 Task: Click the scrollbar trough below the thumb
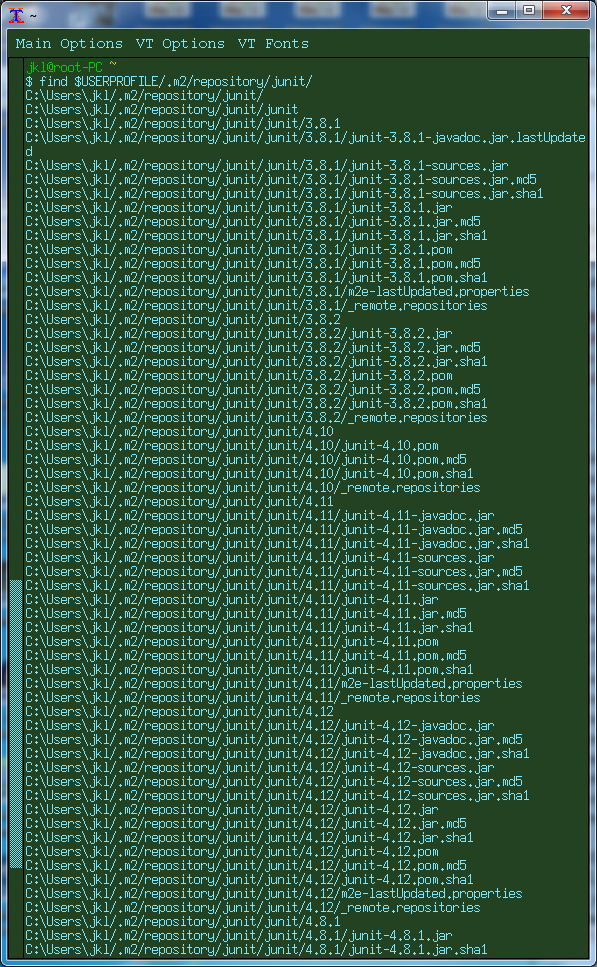coord(16,912)
